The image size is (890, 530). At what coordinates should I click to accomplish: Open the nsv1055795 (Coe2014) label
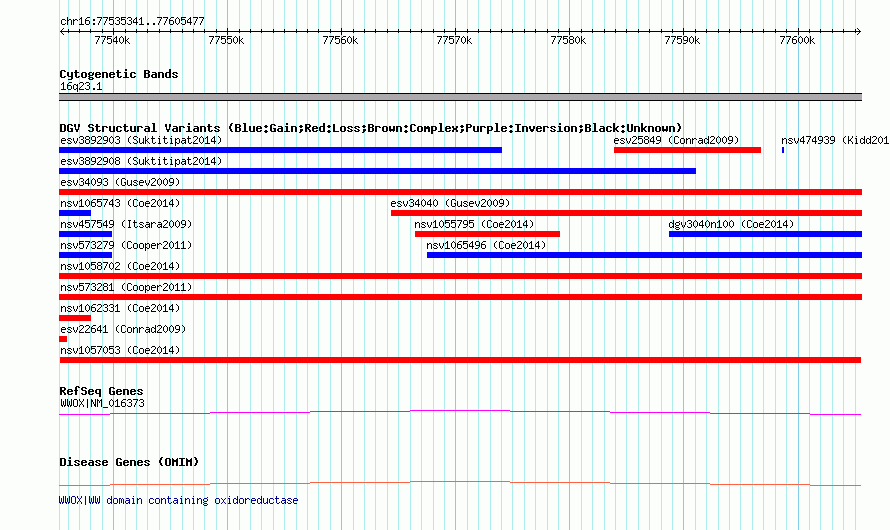point(474,224)
